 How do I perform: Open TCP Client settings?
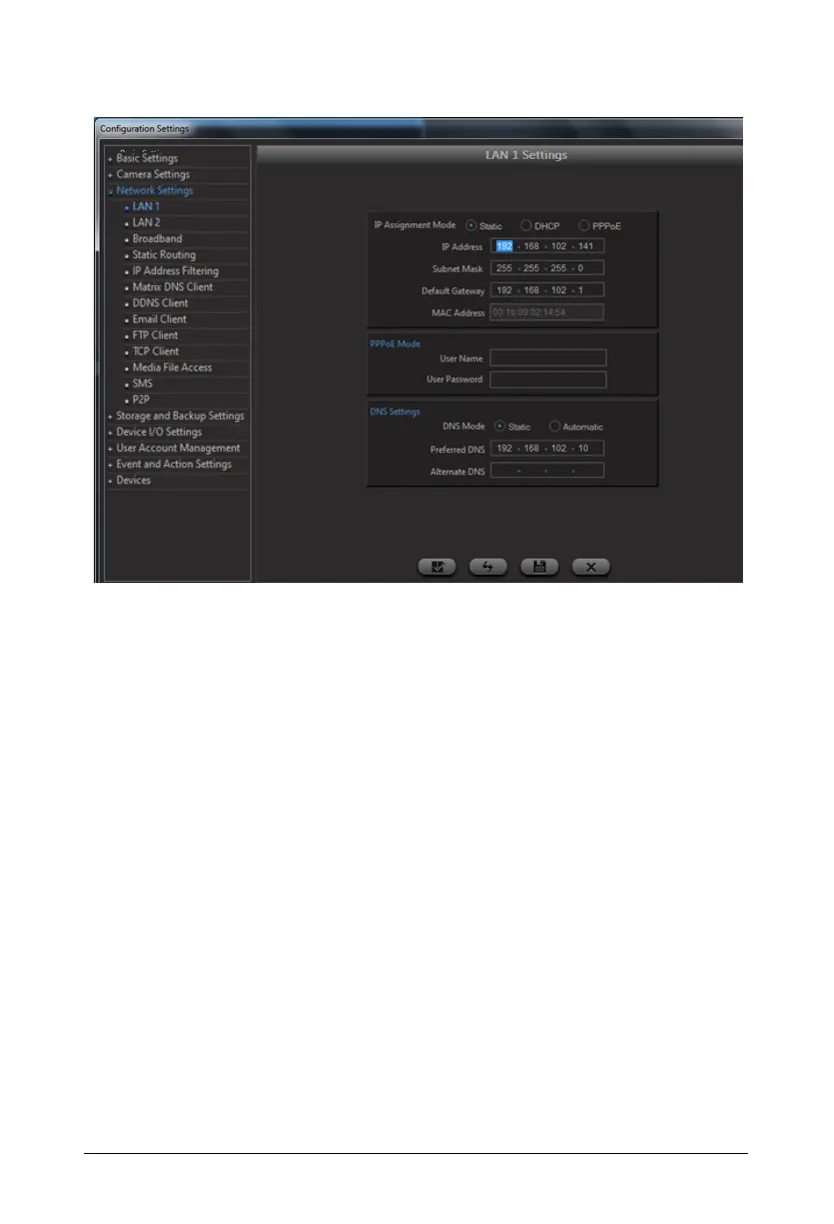(156, 351)
